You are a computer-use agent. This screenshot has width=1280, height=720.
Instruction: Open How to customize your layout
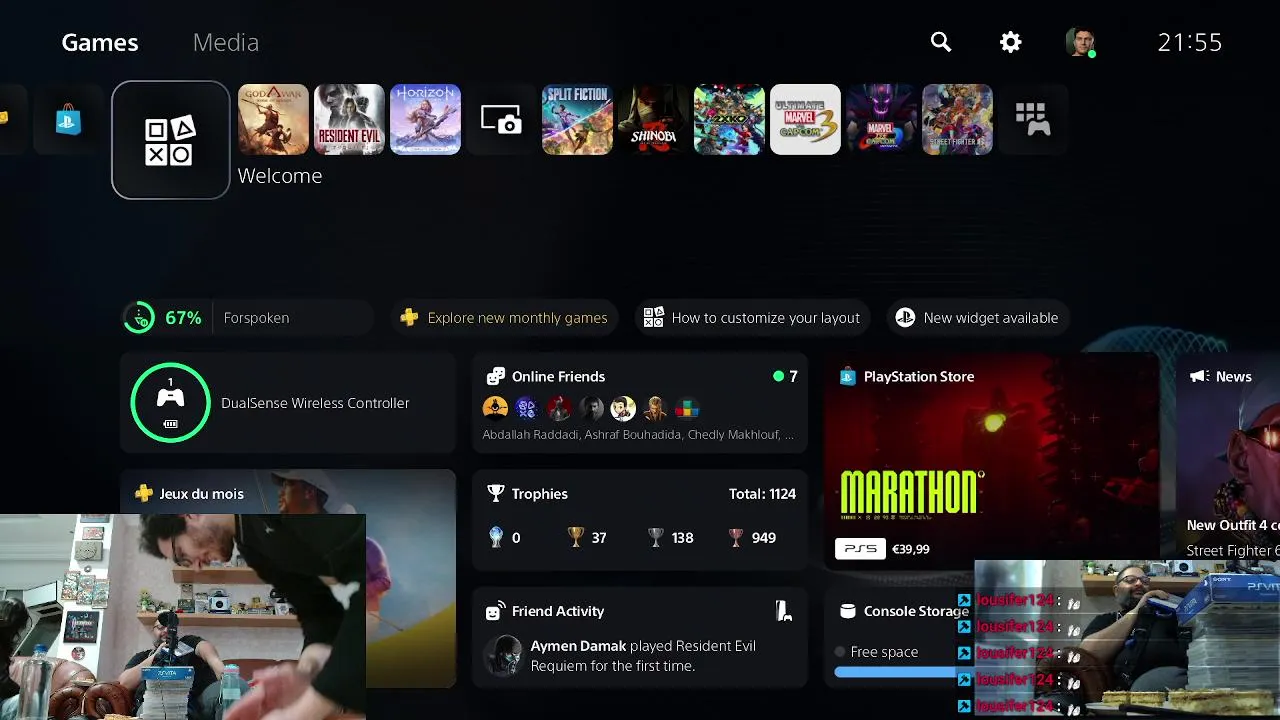coord(752,318)
